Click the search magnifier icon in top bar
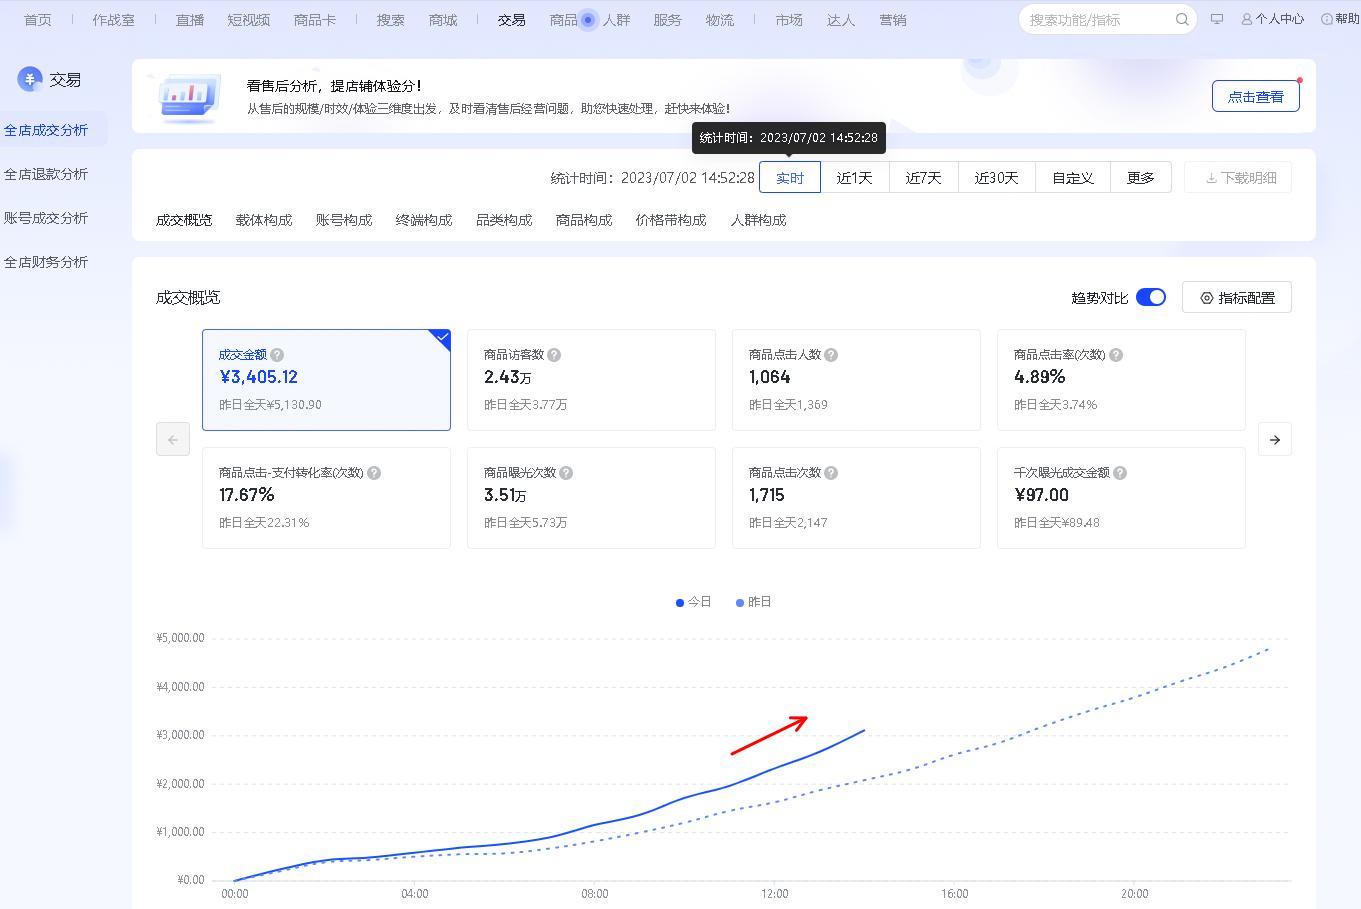 (1181, 18)
